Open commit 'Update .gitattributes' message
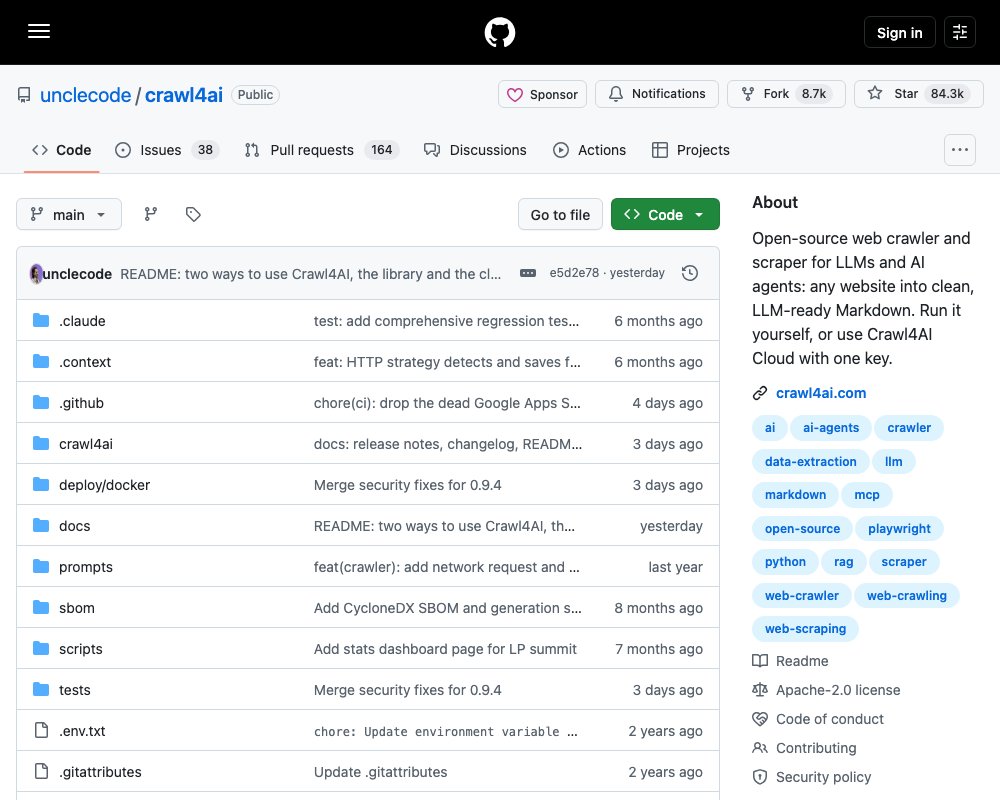 (380, 772)
